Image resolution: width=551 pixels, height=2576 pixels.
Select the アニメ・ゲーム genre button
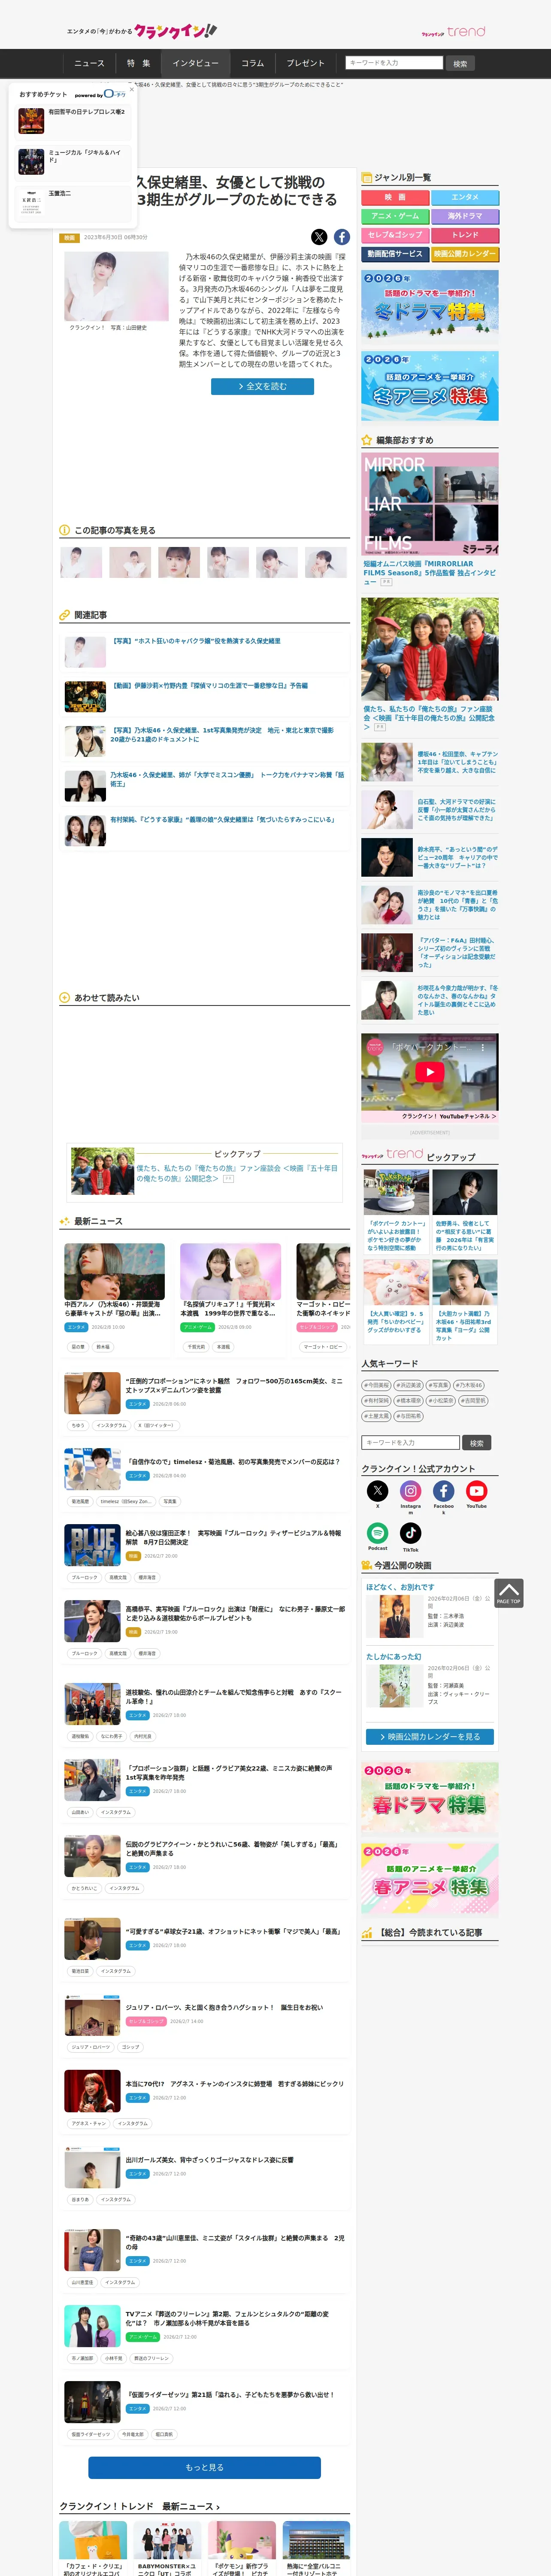(x=395, y=216)
